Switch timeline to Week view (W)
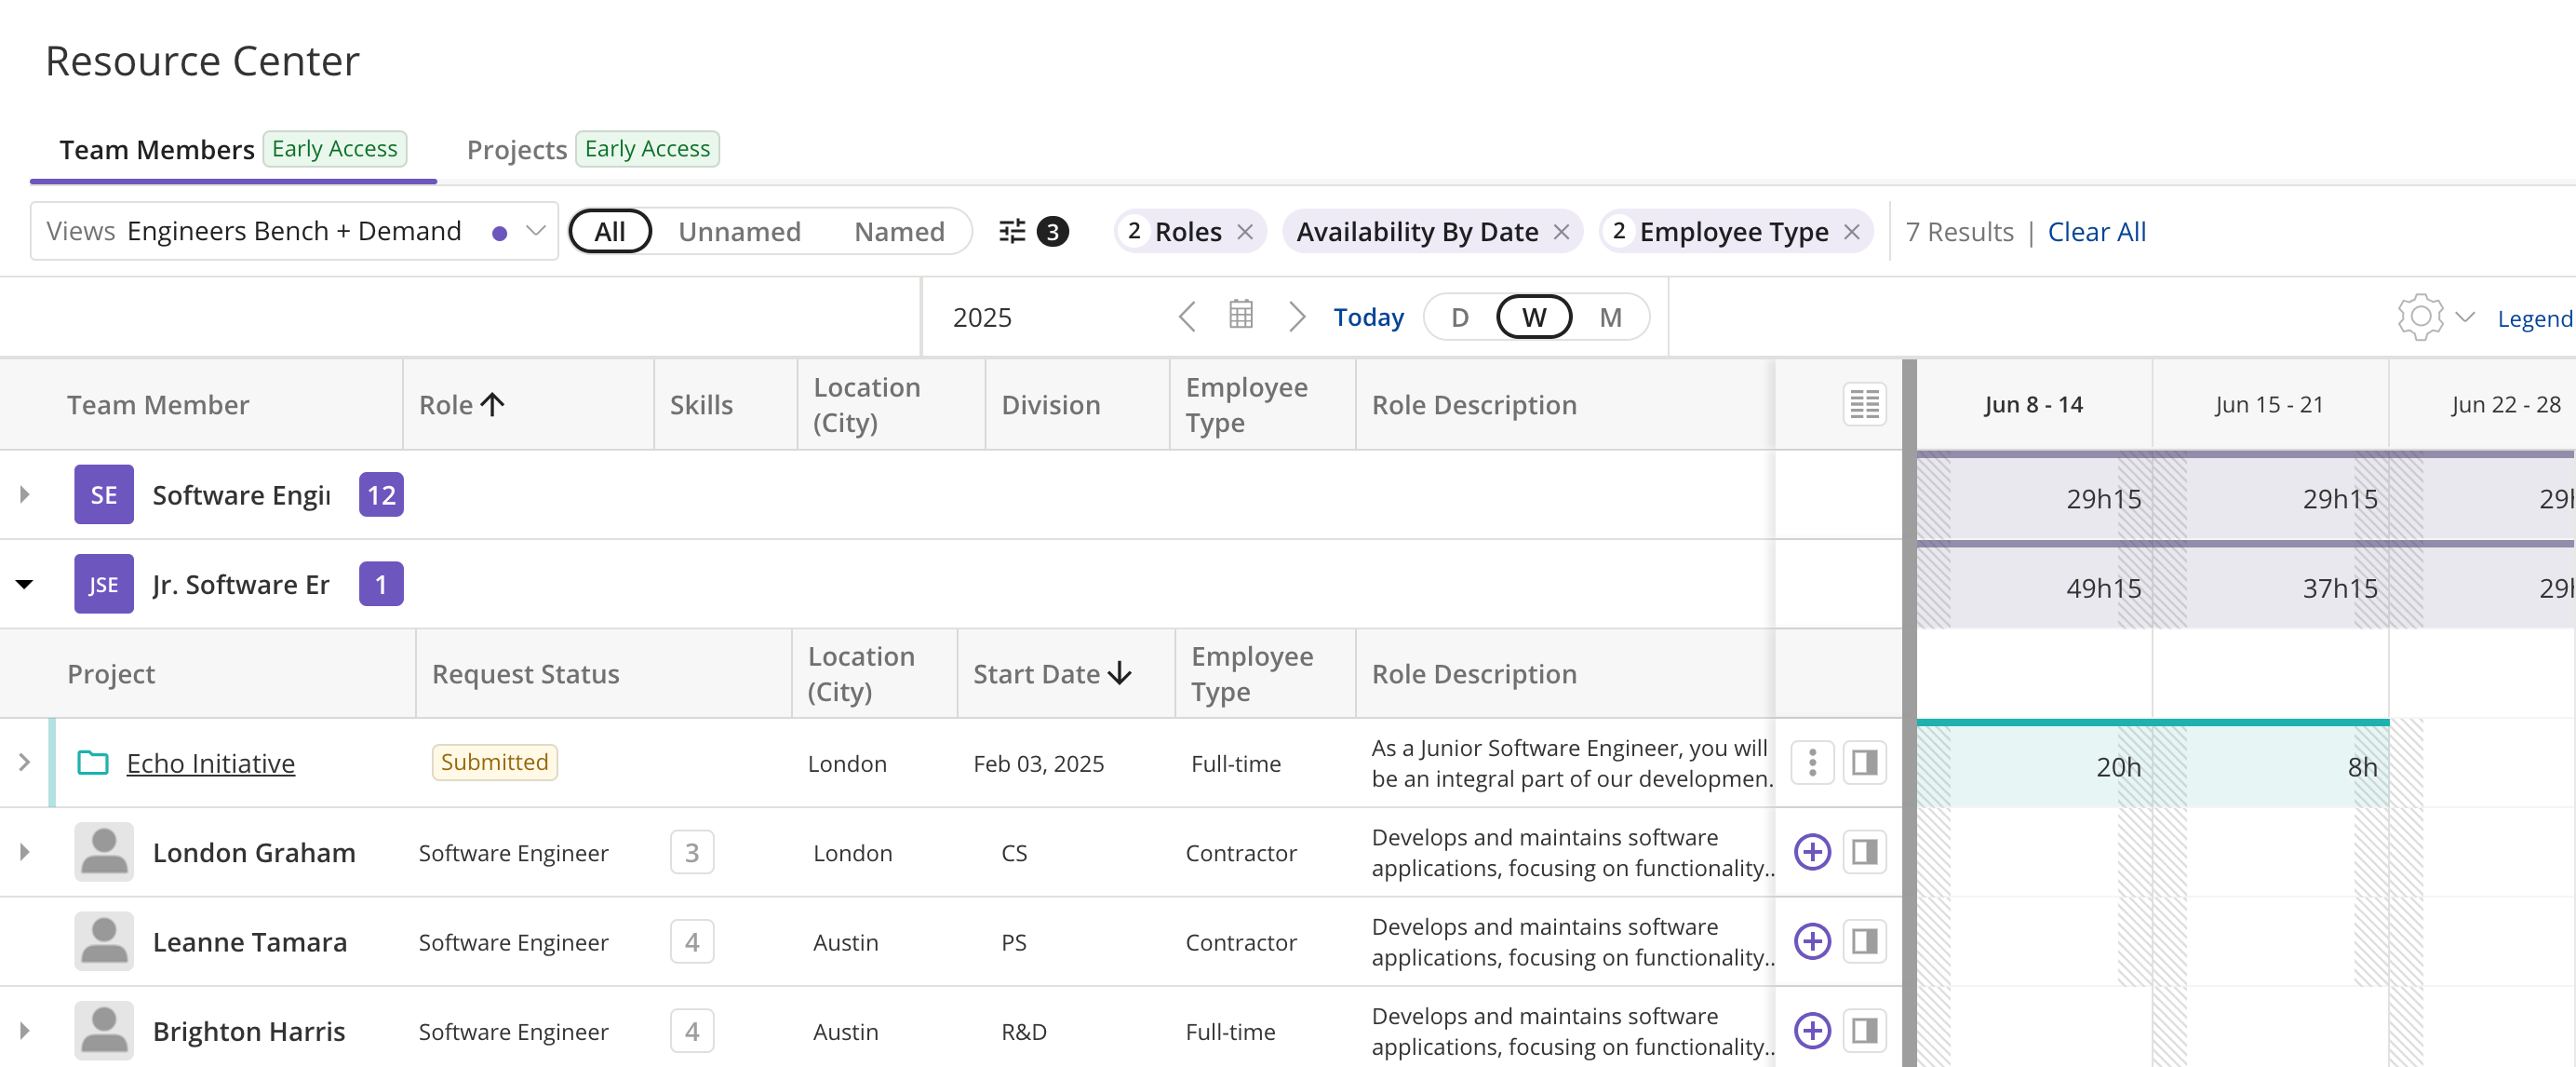 click(x=1534, y=317)
